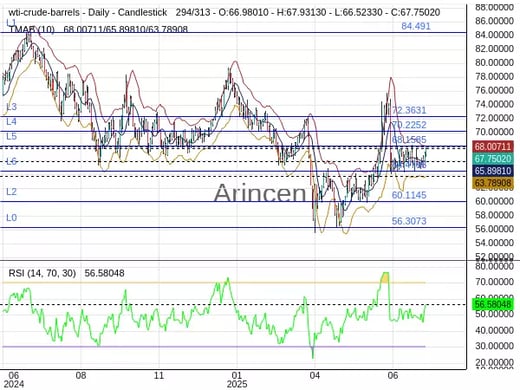
Task: Select the green 56.58048 RSI value tag
Action: click(493, 304)
